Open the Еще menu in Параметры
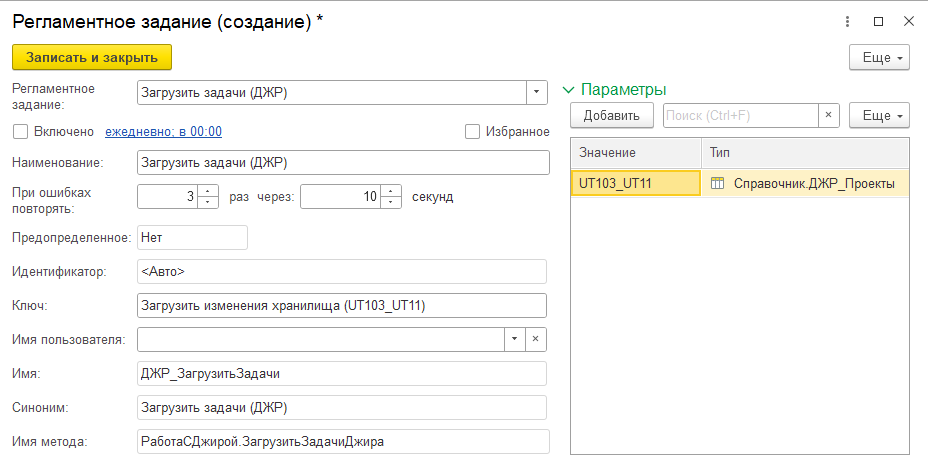This screenshot has height=456, width=928. coord(879,115)
